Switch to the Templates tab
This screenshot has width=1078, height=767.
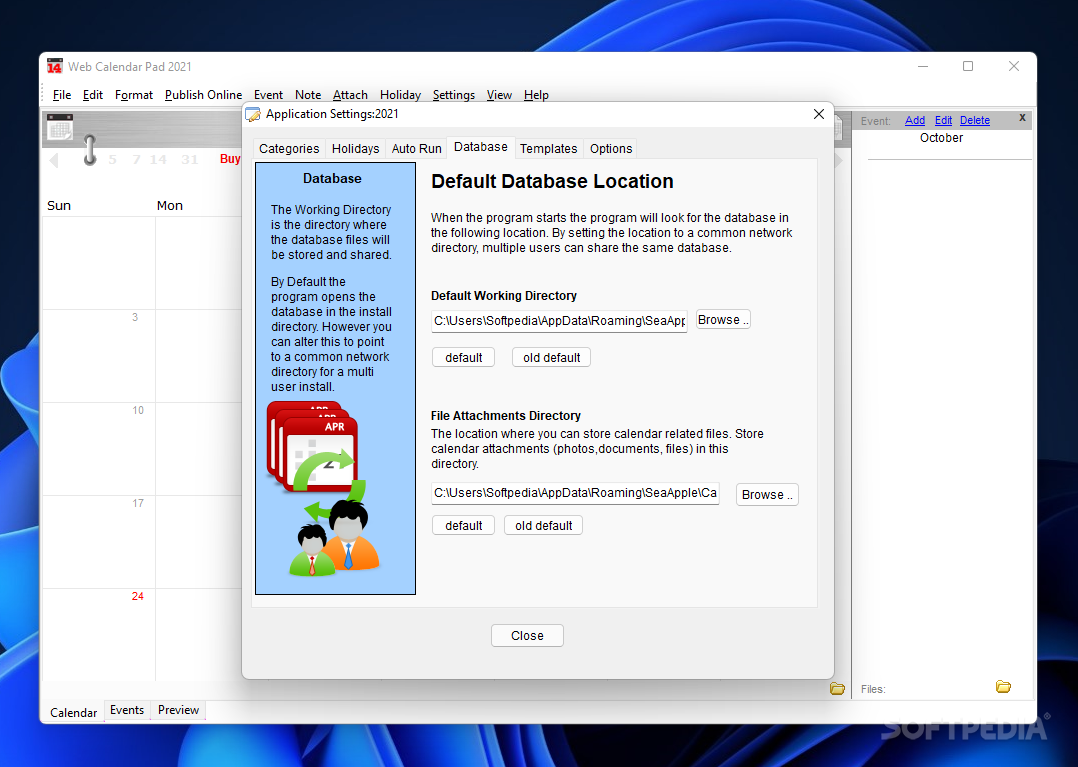549,148
